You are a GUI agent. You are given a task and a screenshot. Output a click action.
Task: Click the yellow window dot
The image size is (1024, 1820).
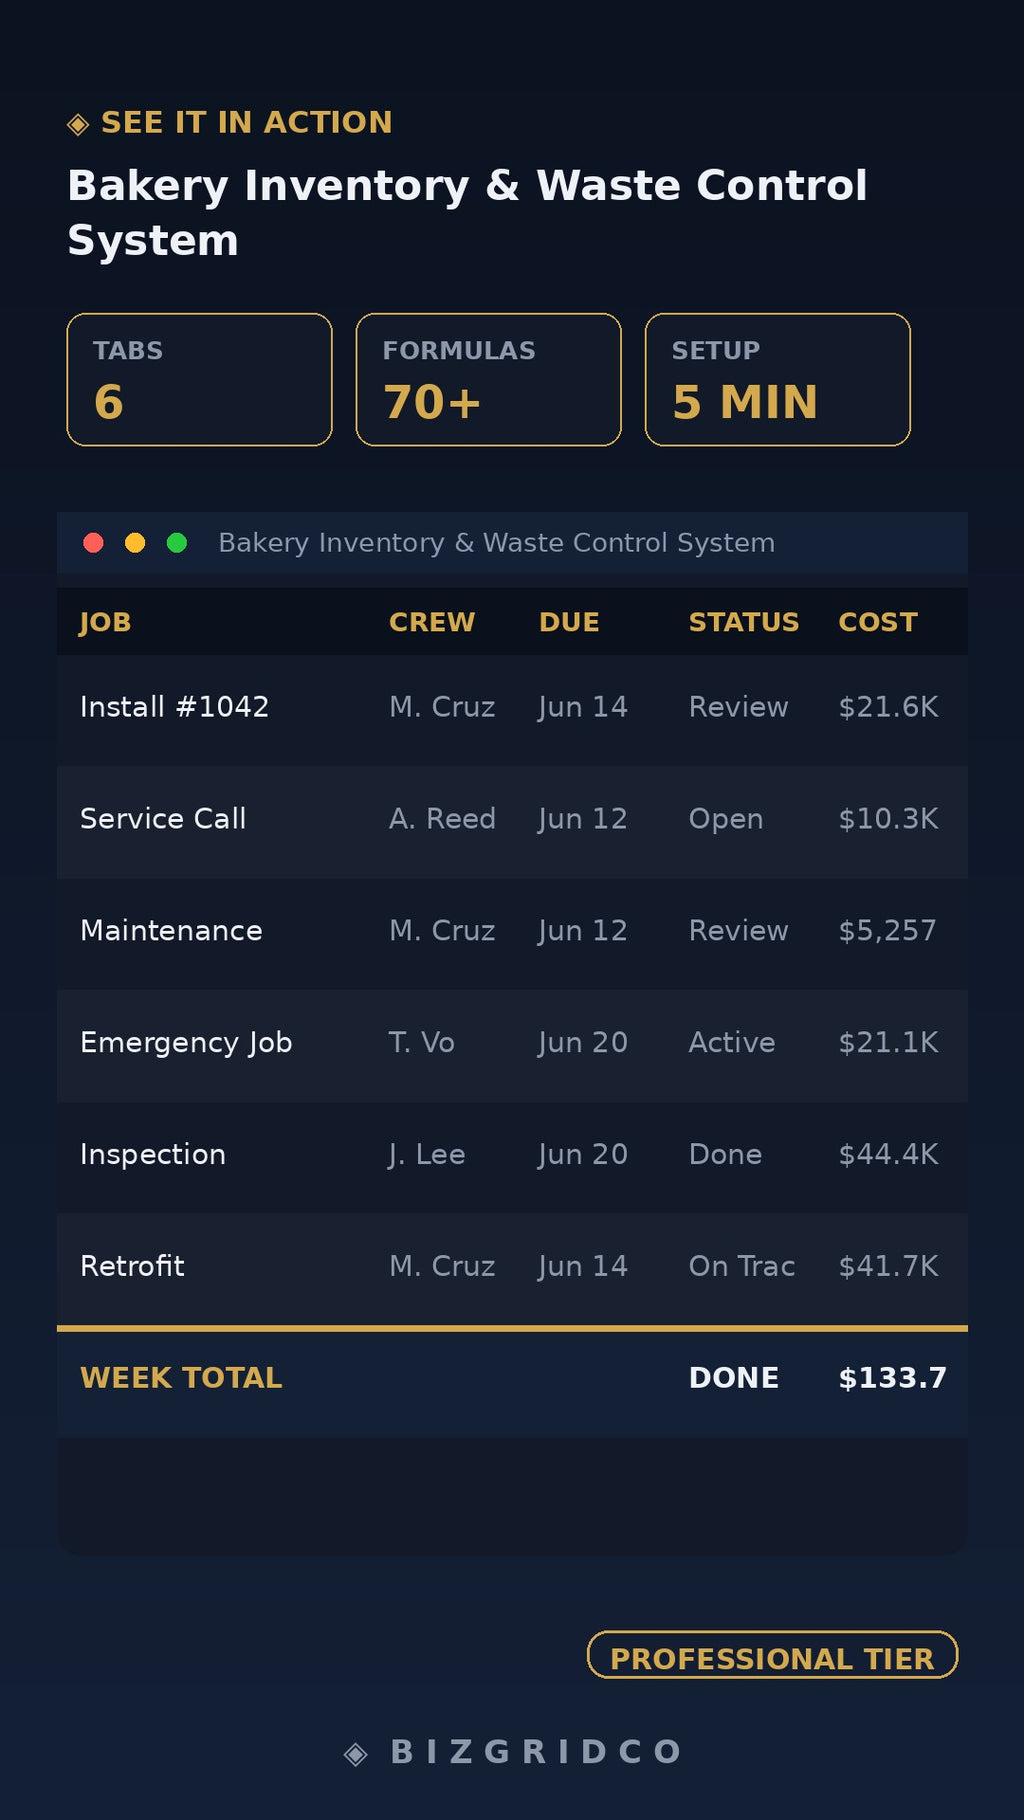[x=135, y=543]
